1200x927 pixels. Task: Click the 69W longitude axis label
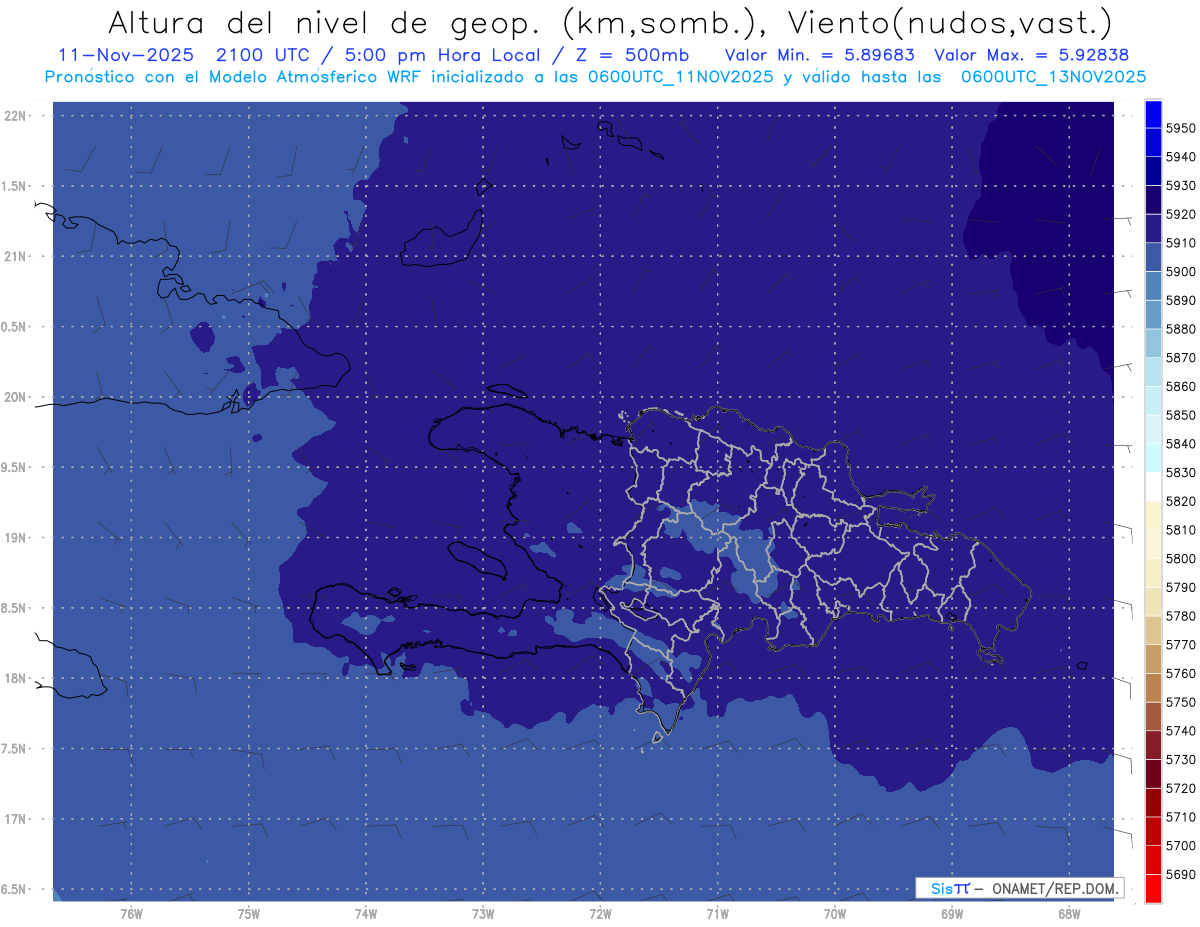952,914
